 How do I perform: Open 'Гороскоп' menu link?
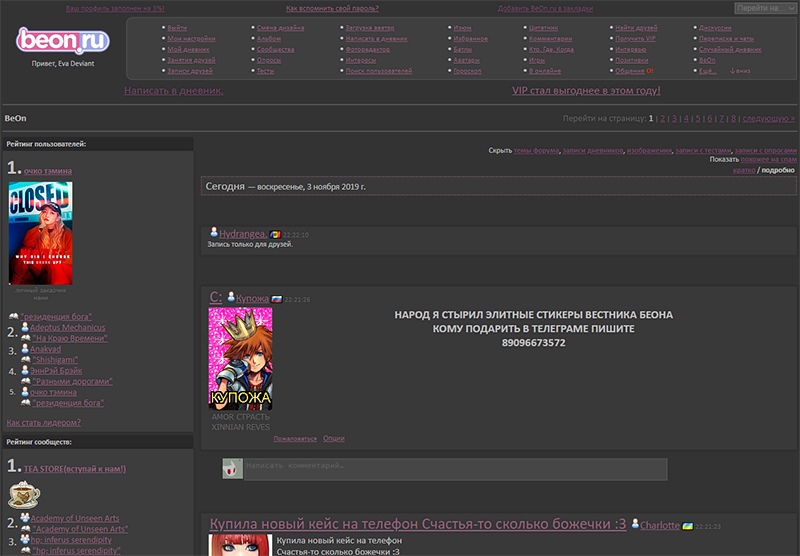(467, 71)
